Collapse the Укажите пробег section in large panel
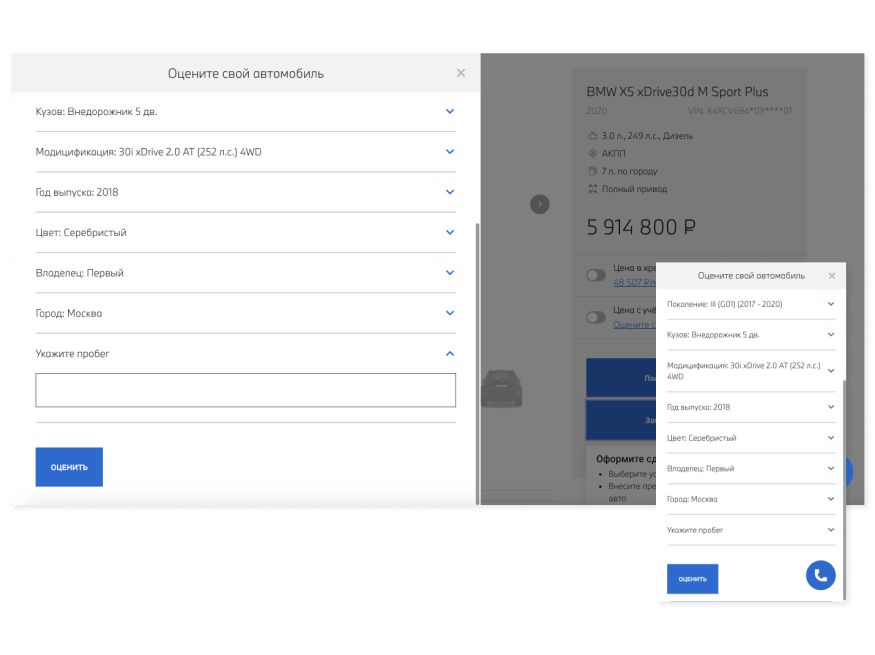Screen dimensions: 875x655 449,353
